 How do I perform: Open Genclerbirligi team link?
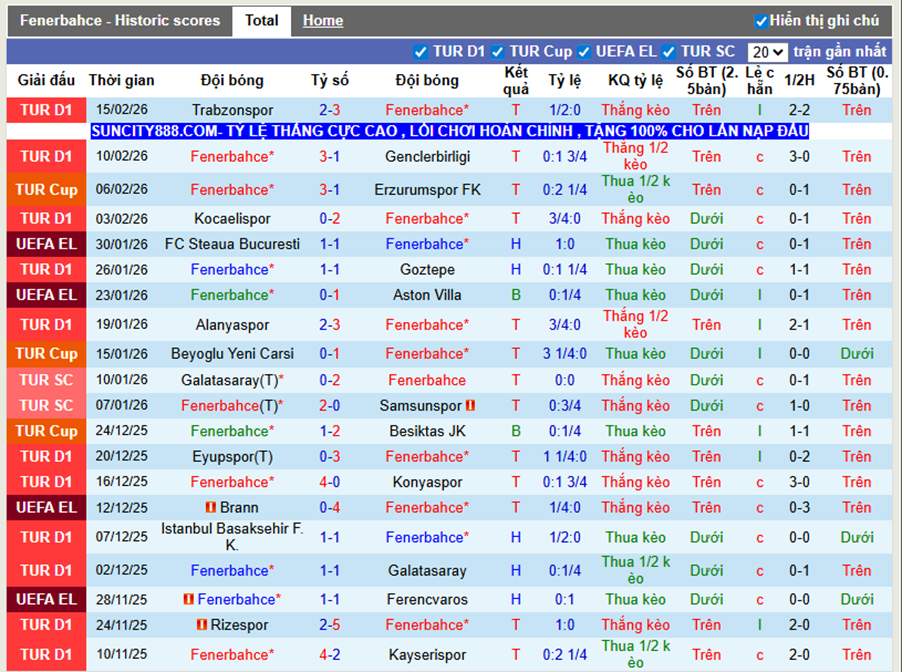(427, 156)
